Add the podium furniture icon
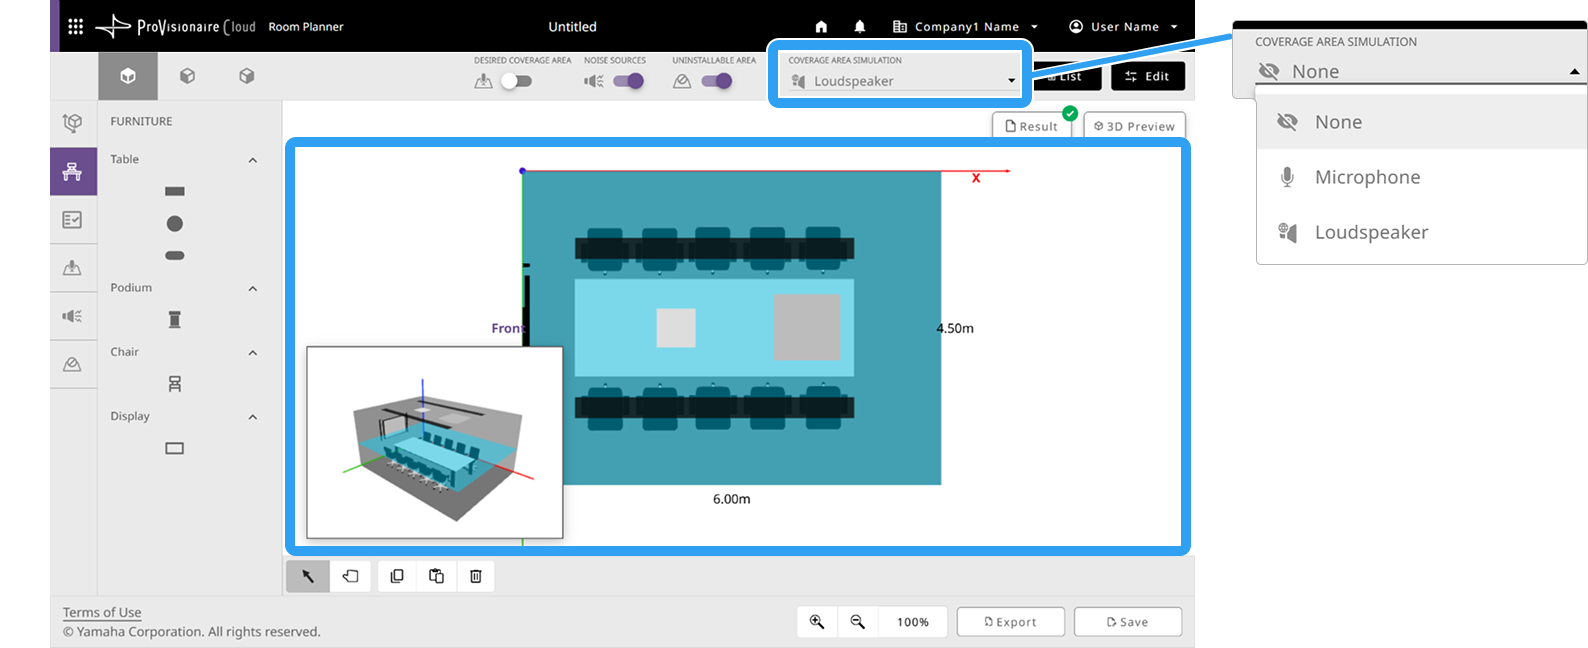Viewport: 1588px width, 648px height. [175, 320]
